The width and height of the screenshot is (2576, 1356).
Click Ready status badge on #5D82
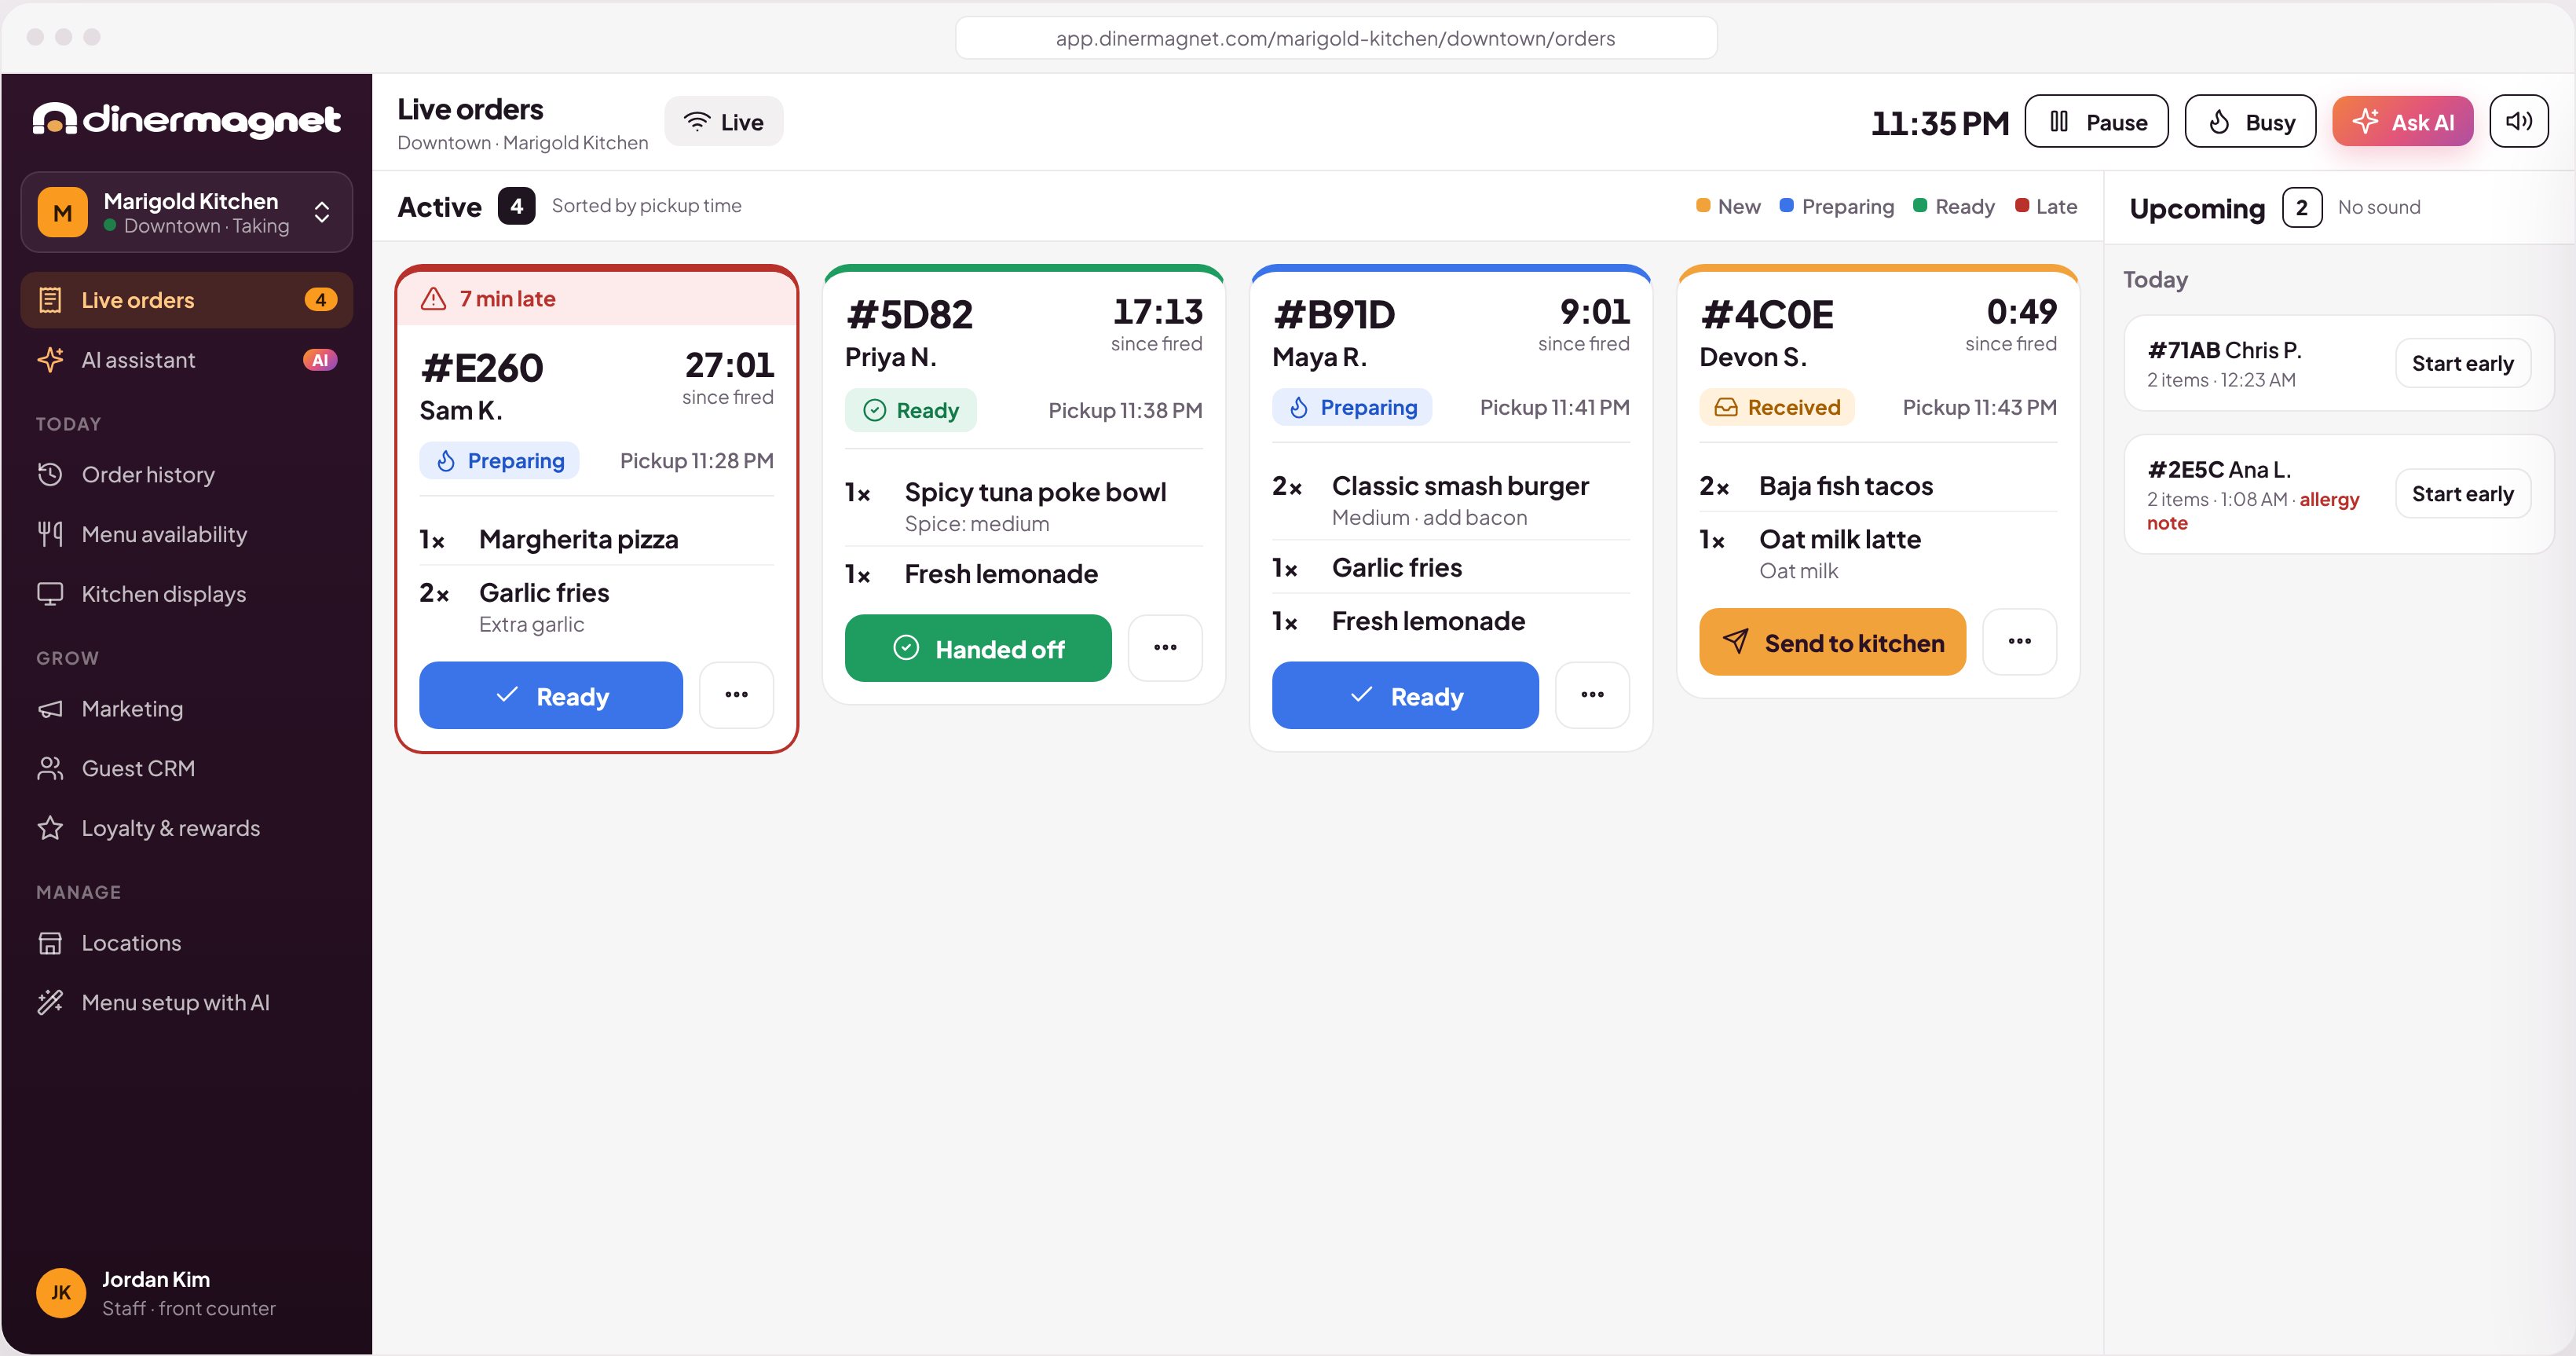[911, 410]
